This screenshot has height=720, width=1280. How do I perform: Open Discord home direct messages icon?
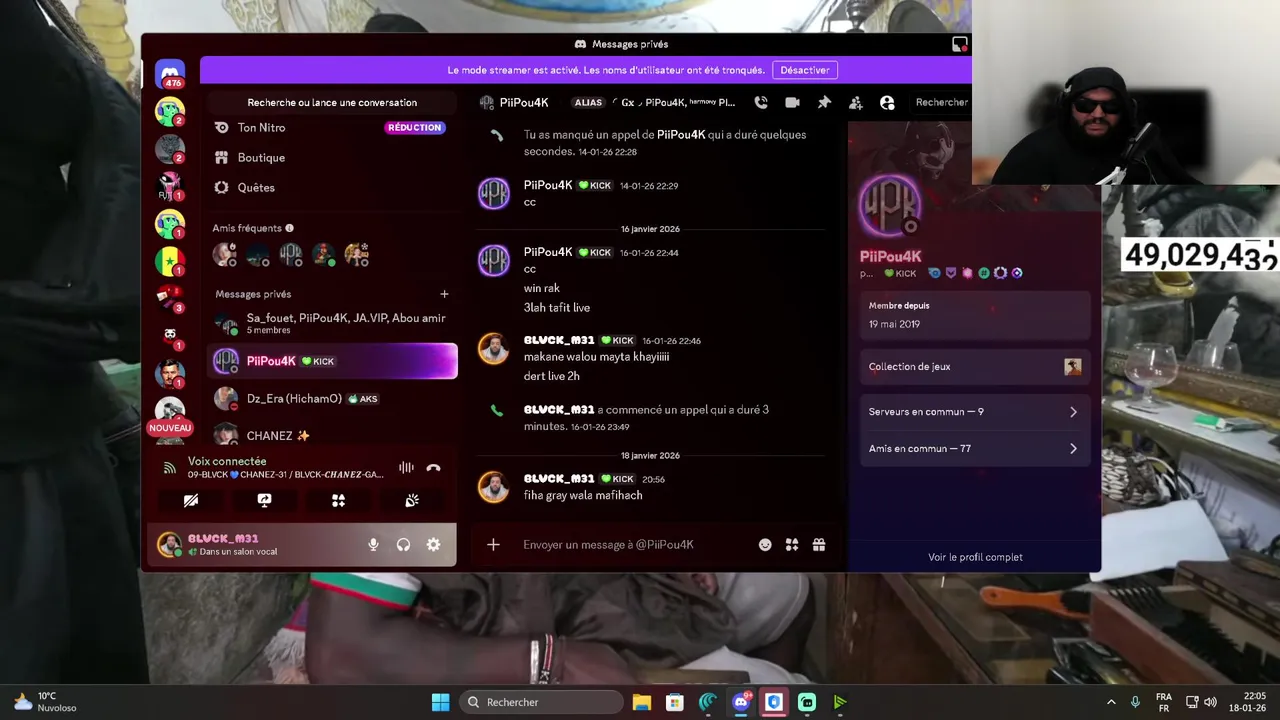point(170,73)
